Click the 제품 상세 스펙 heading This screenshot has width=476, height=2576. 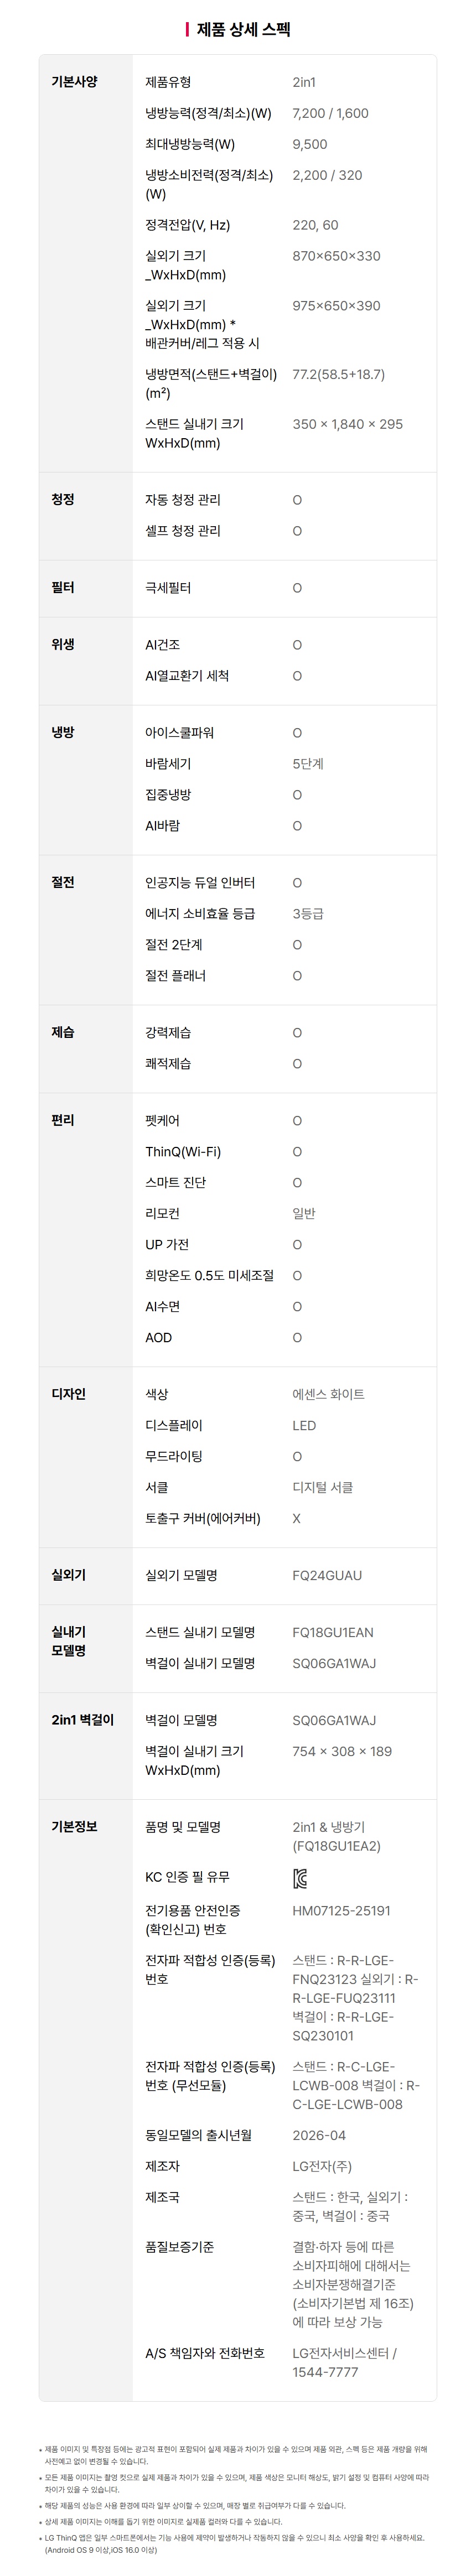point(243,30)
